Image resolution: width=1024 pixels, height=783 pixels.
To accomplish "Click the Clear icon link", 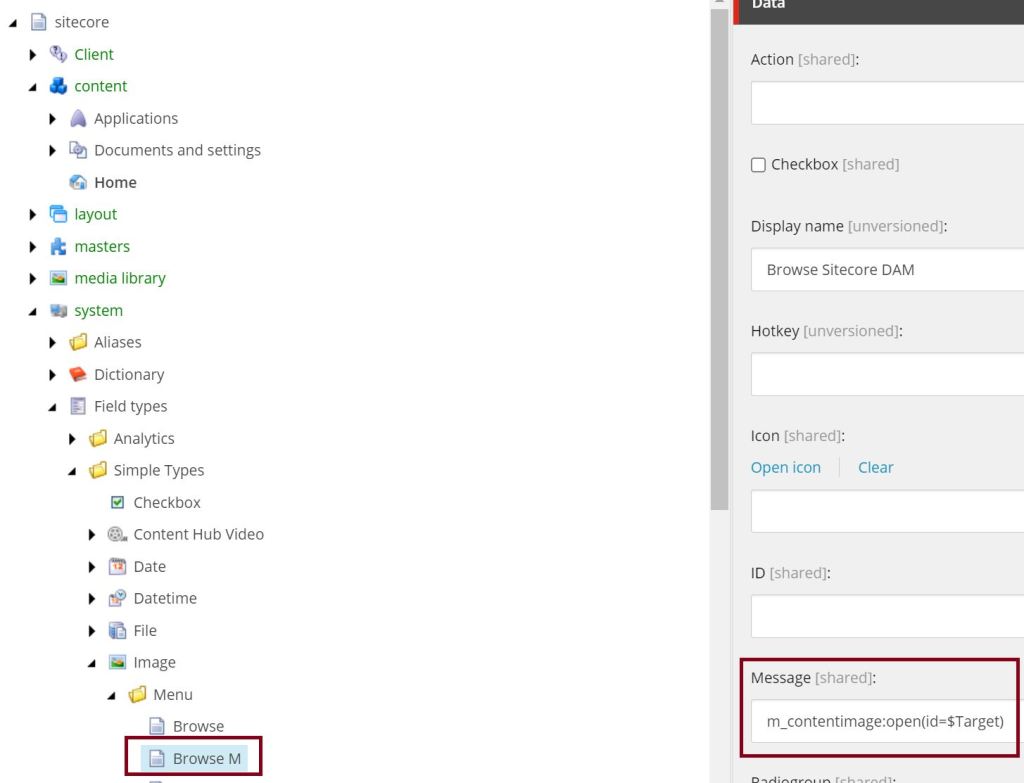I will point(875,467).
